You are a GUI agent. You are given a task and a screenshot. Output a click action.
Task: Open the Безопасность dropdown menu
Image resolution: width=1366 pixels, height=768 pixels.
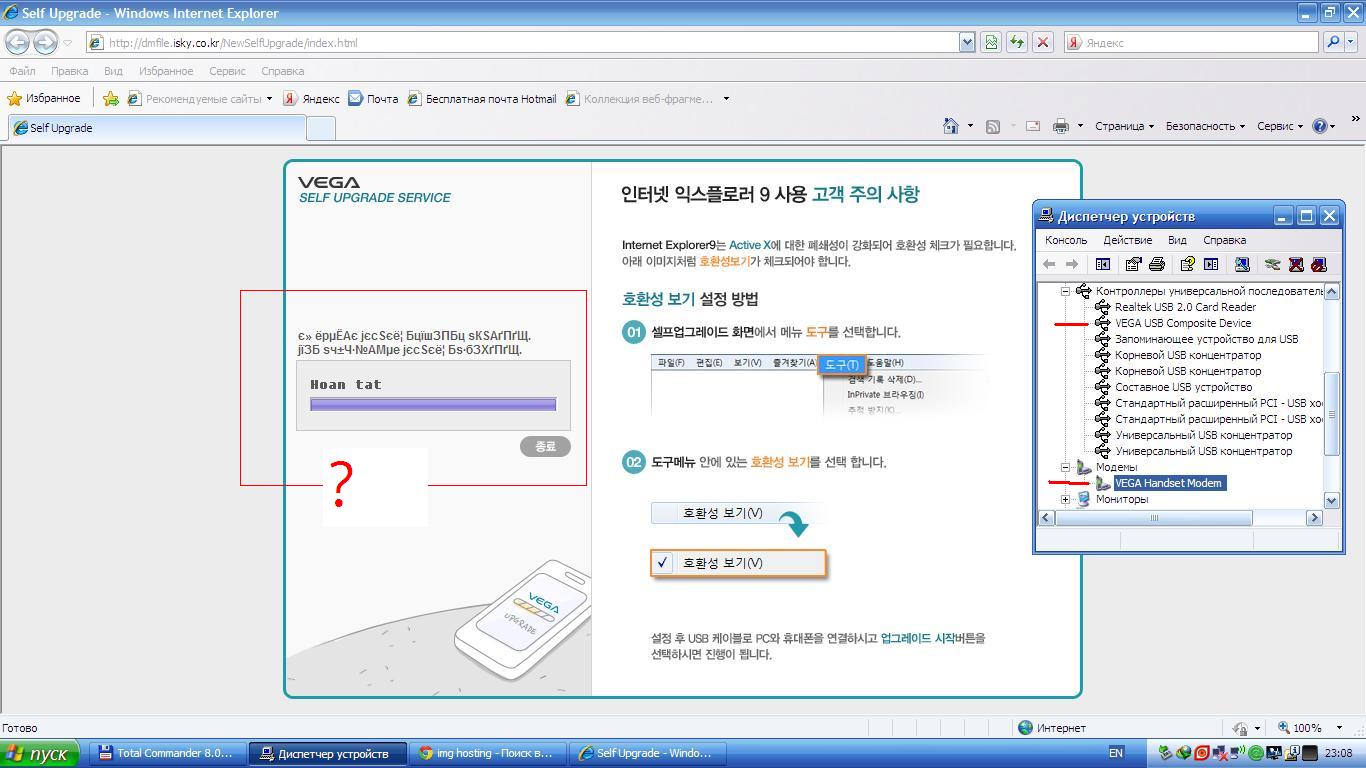pyautogui.click(x=1205, y=126)
